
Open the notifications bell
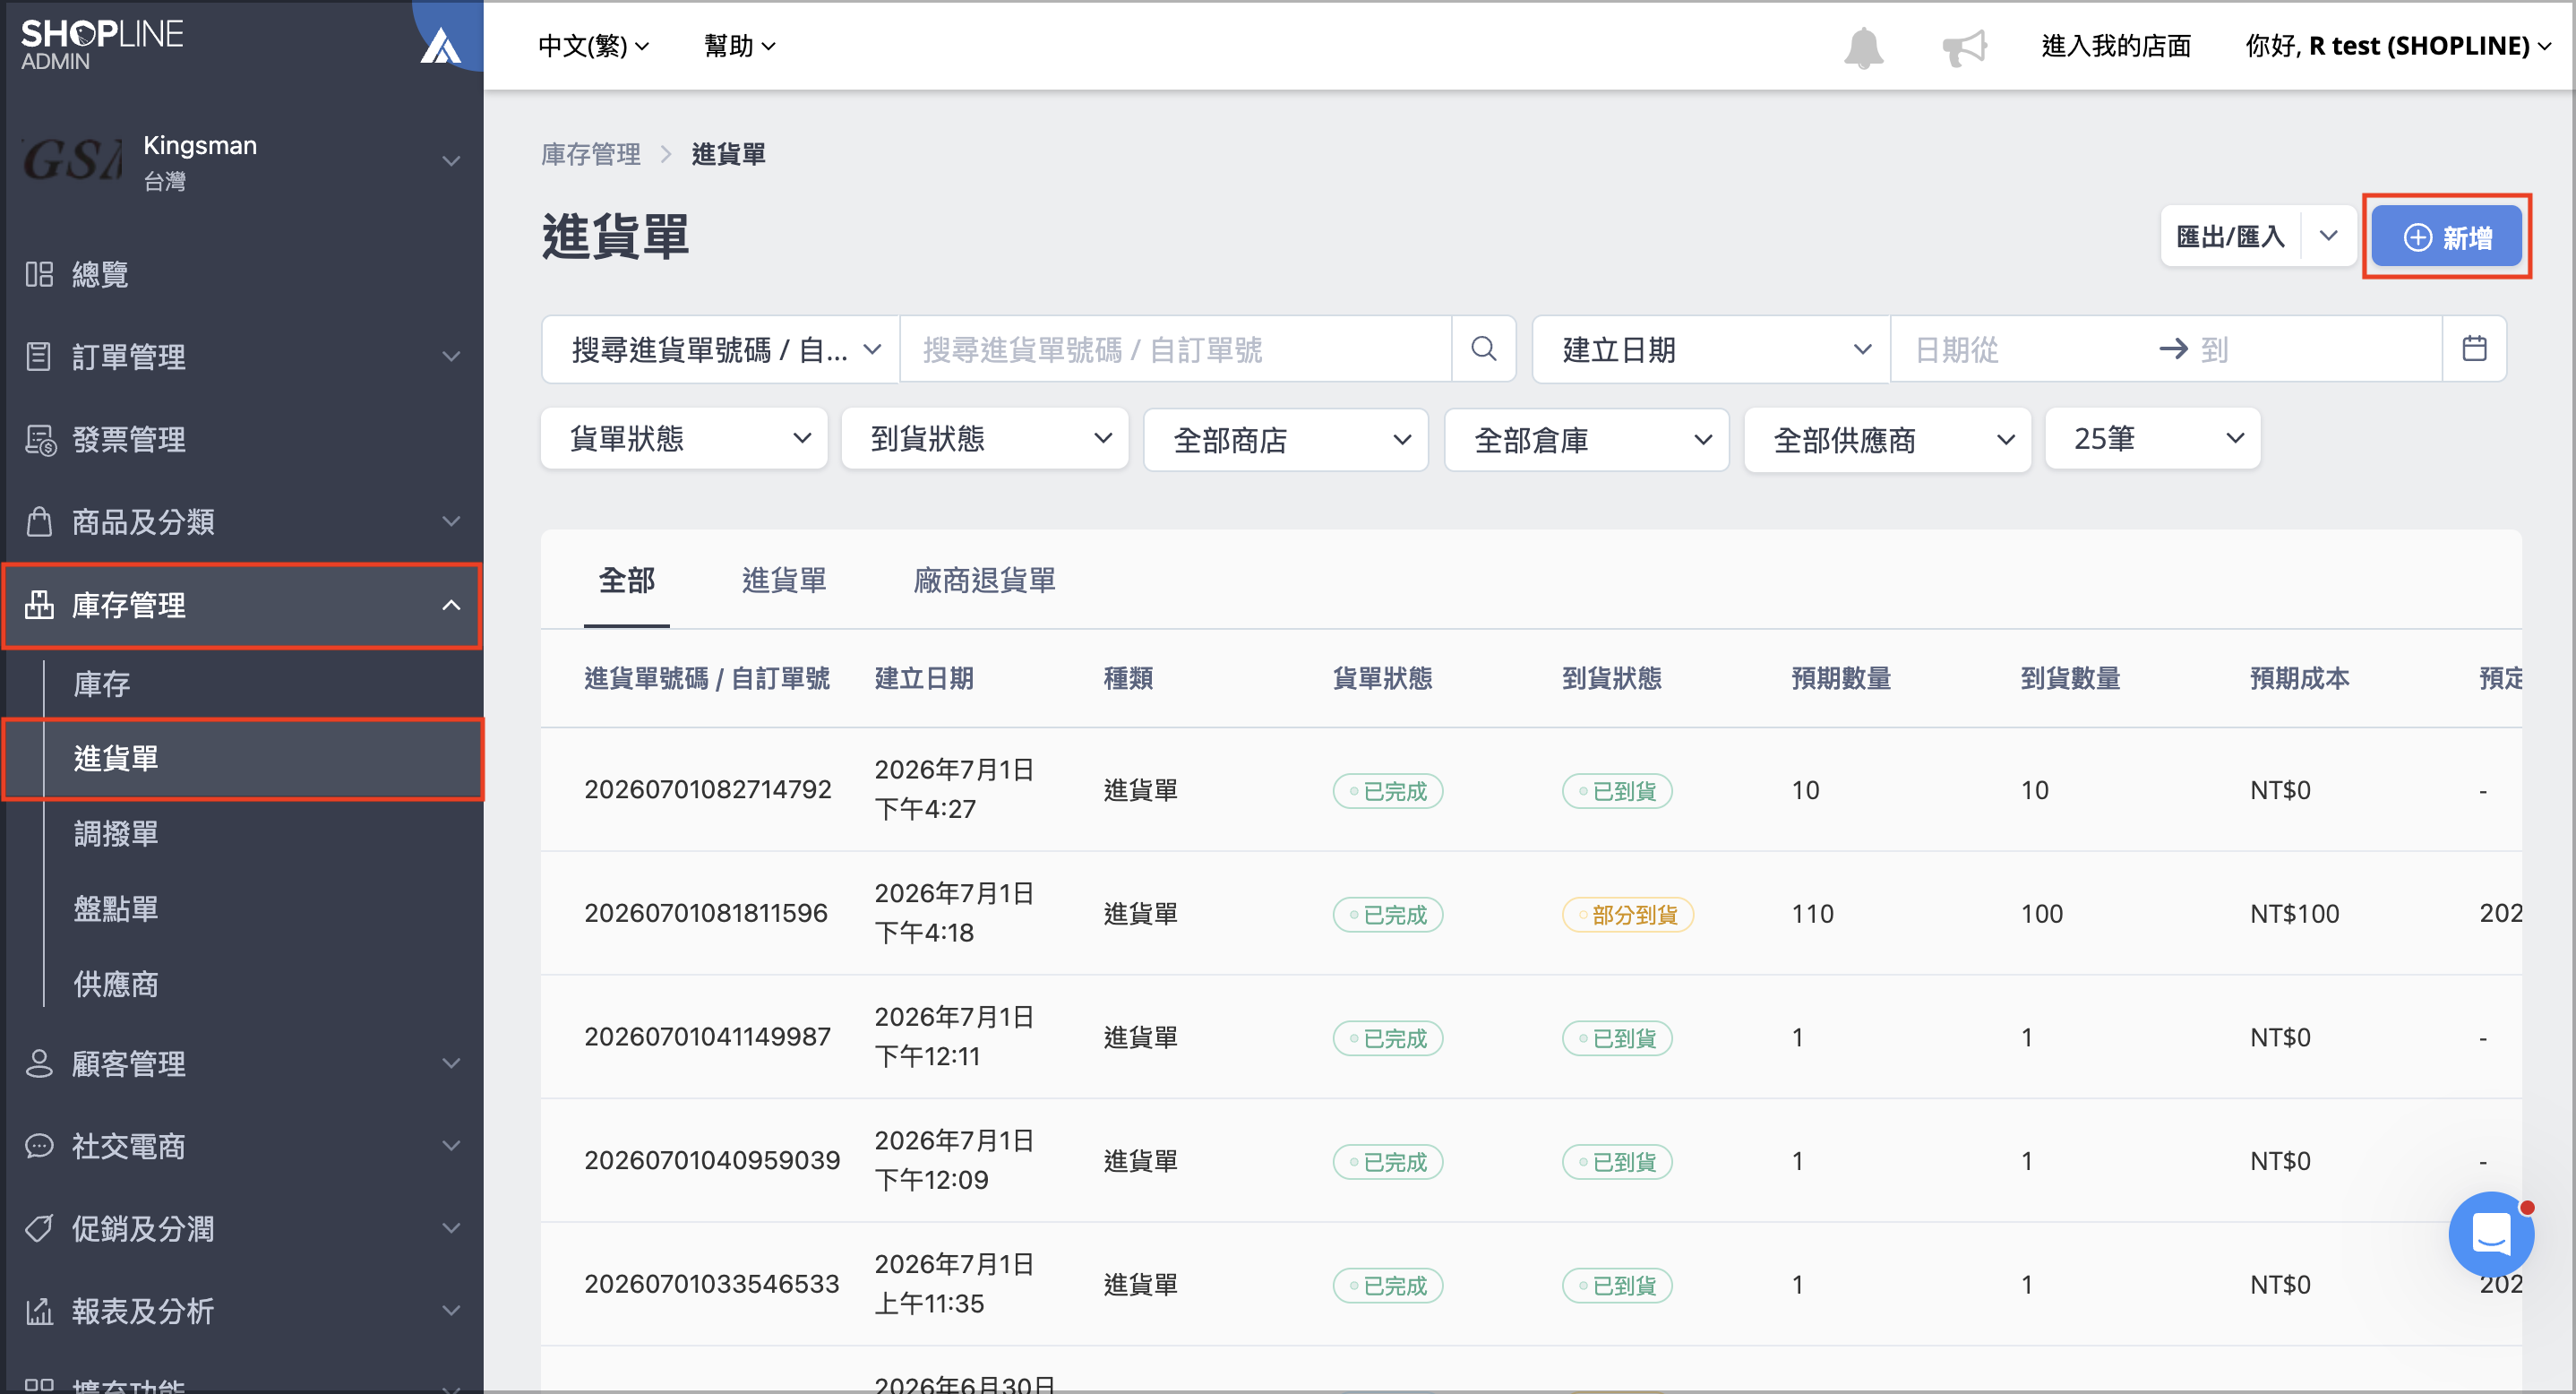[x=1863, y=47]
